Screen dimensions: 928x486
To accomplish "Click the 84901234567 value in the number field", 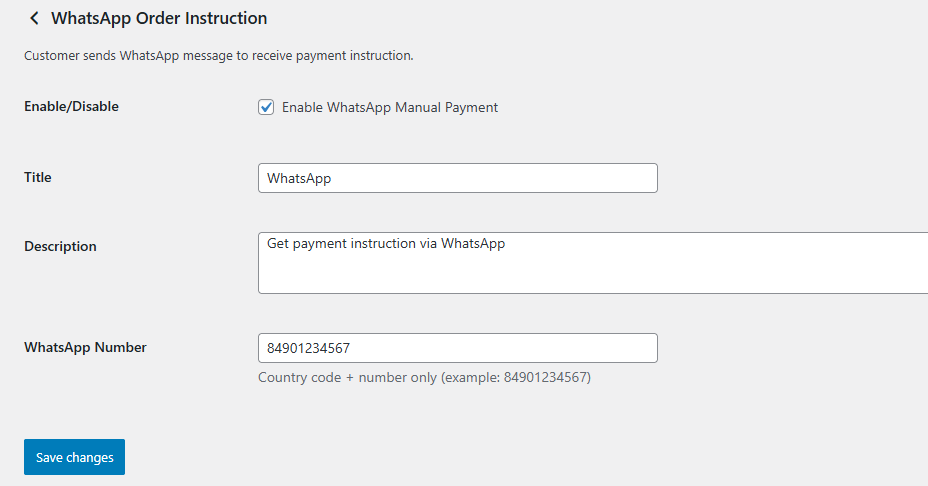I will [x=309, y=348].
